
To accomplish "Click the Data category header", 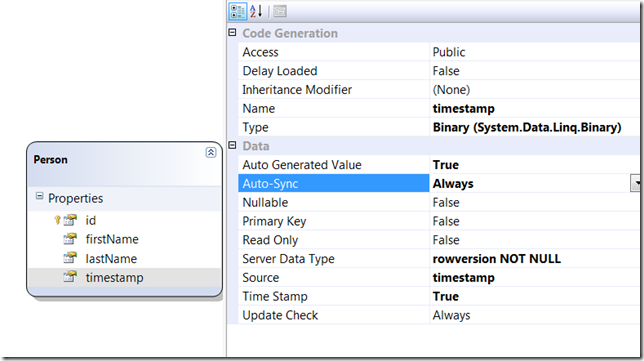I will pos(256,146).
